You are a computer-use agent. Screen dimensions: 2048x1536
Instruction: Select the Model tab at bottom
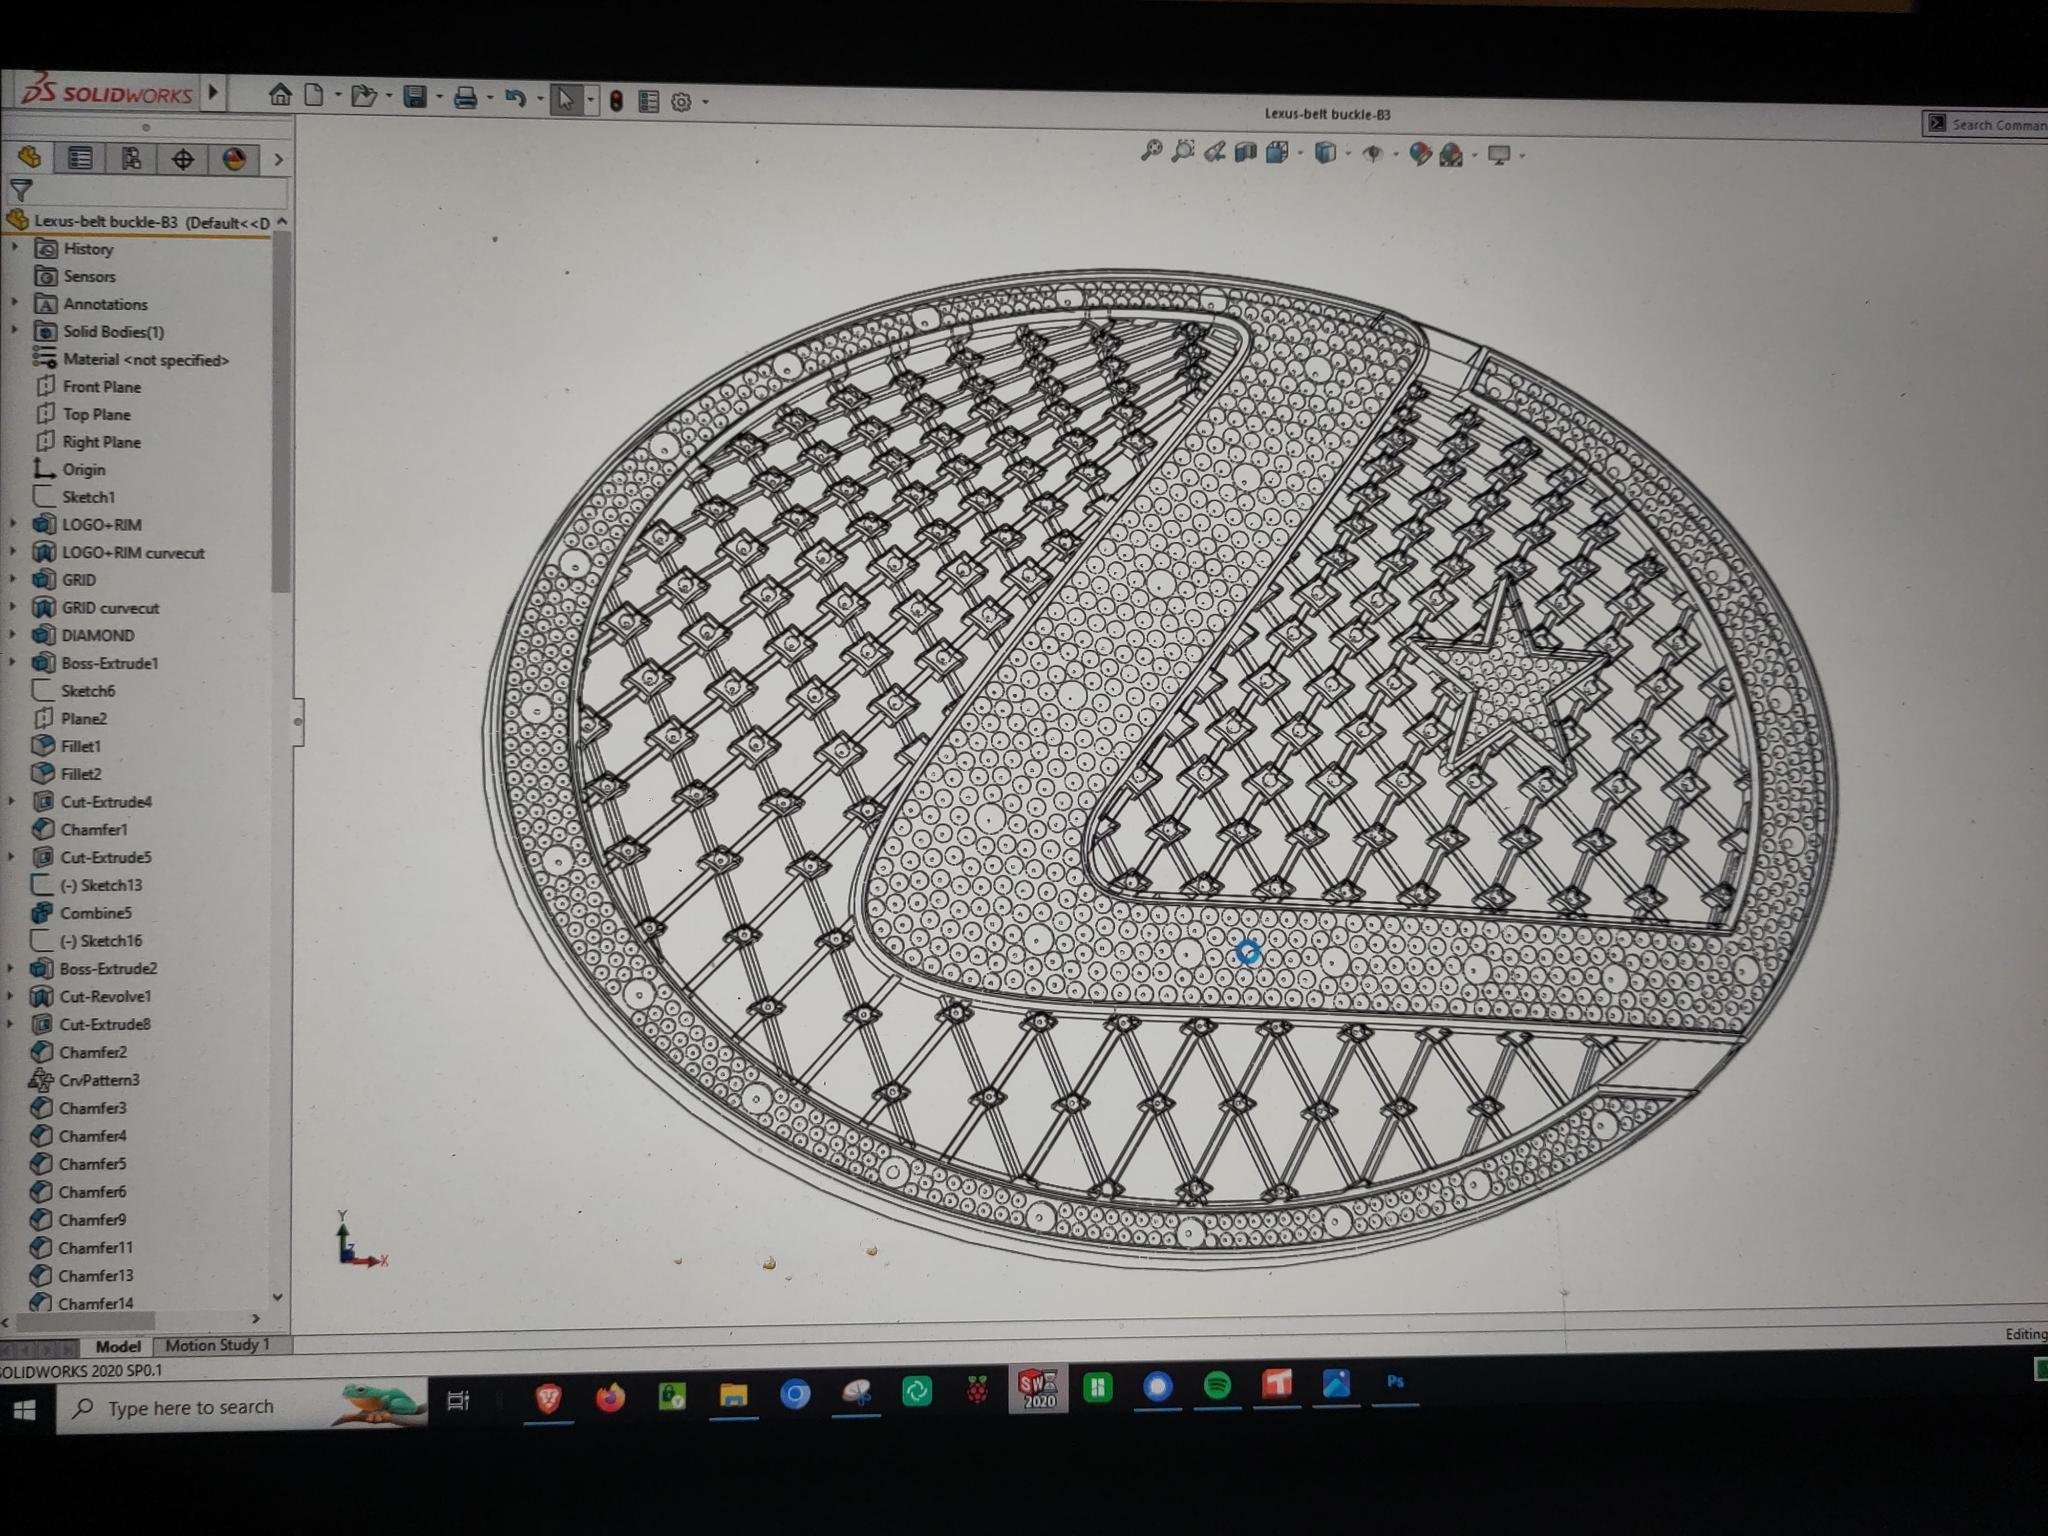(117, 1346)
